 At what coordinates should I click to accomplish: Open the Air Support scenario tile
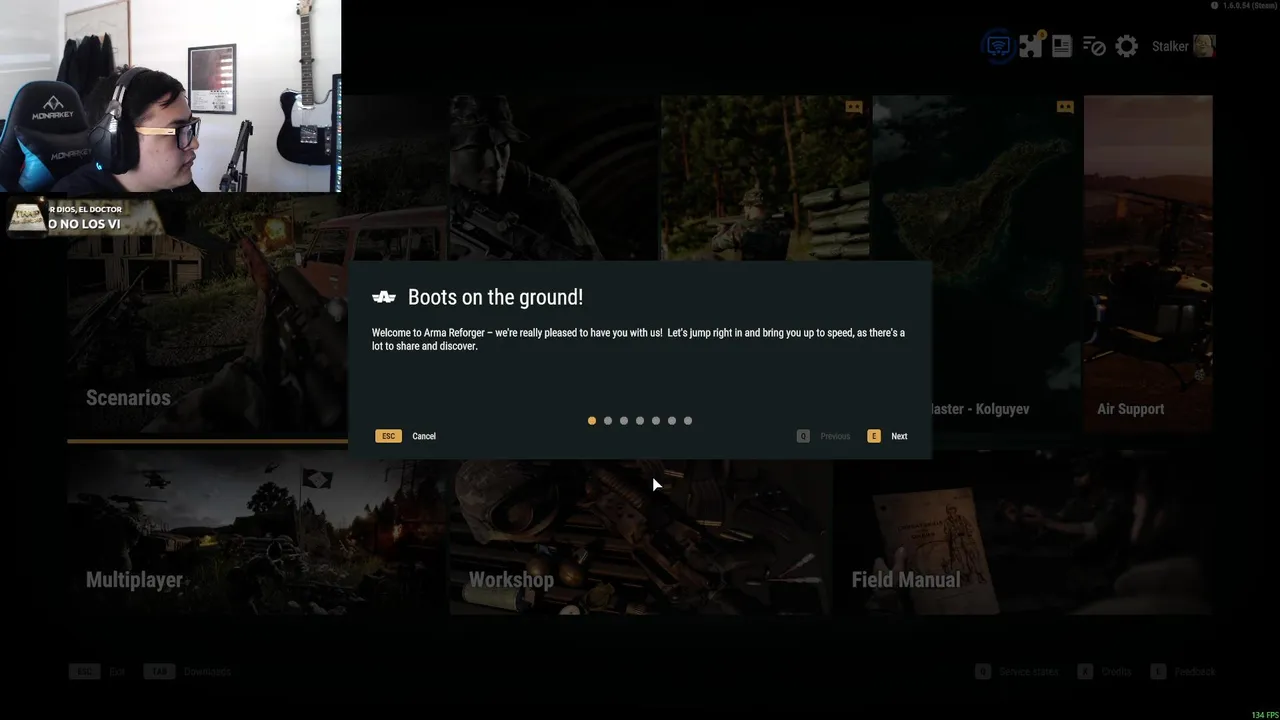pyautogui.click(x=1148, y=264)
